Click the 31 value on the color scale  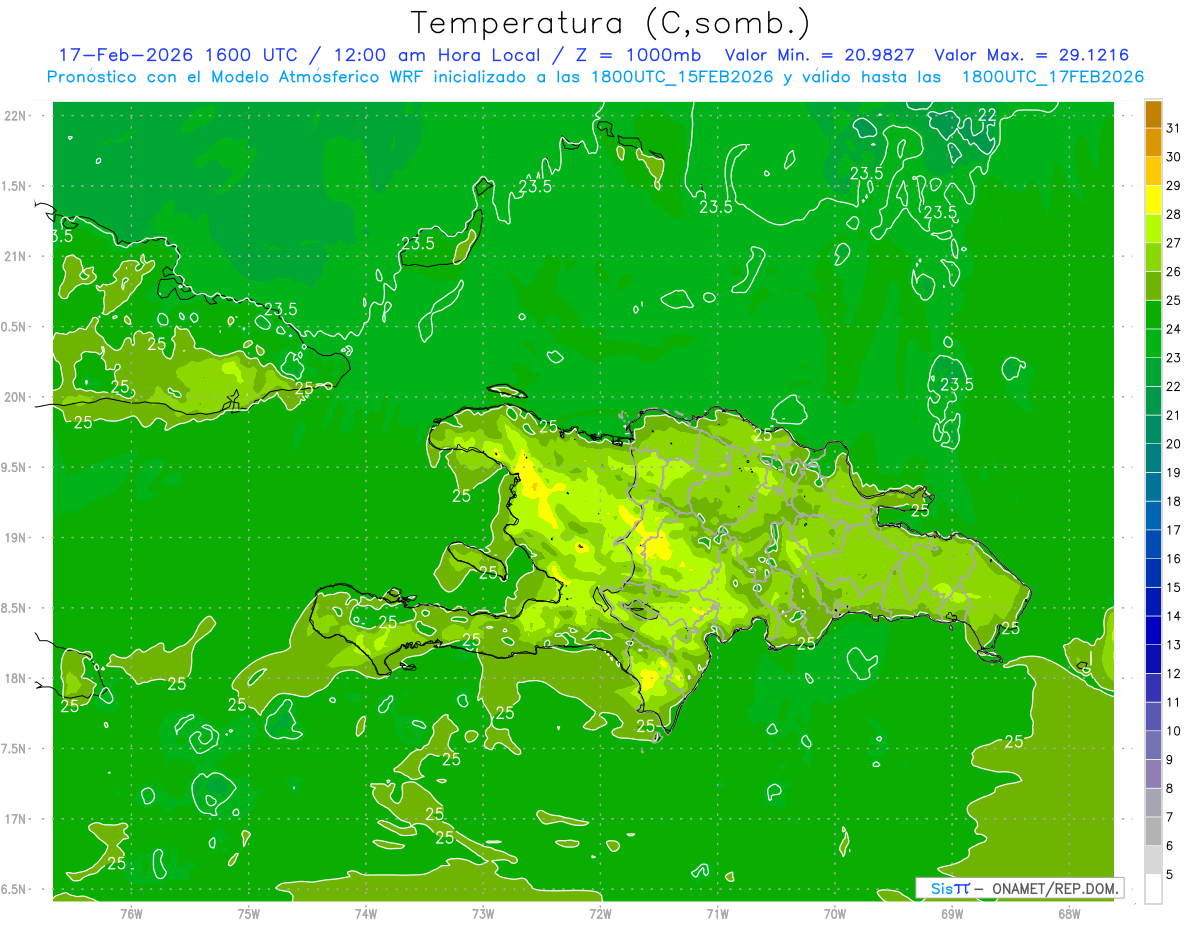[1174, 128]
